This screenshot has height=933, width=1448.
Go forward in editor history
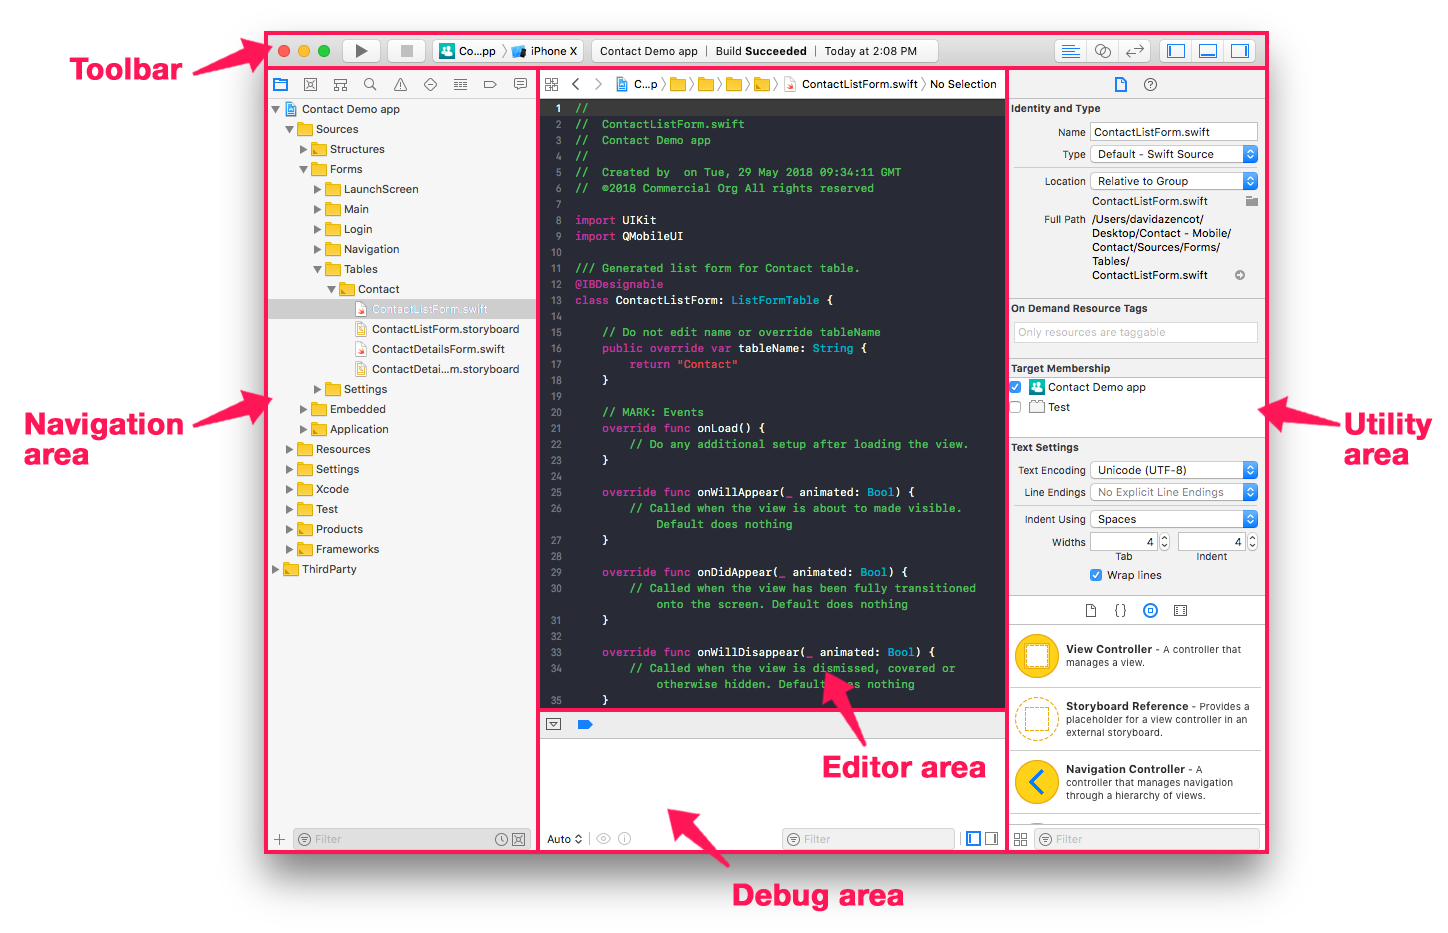pos(598,85)
